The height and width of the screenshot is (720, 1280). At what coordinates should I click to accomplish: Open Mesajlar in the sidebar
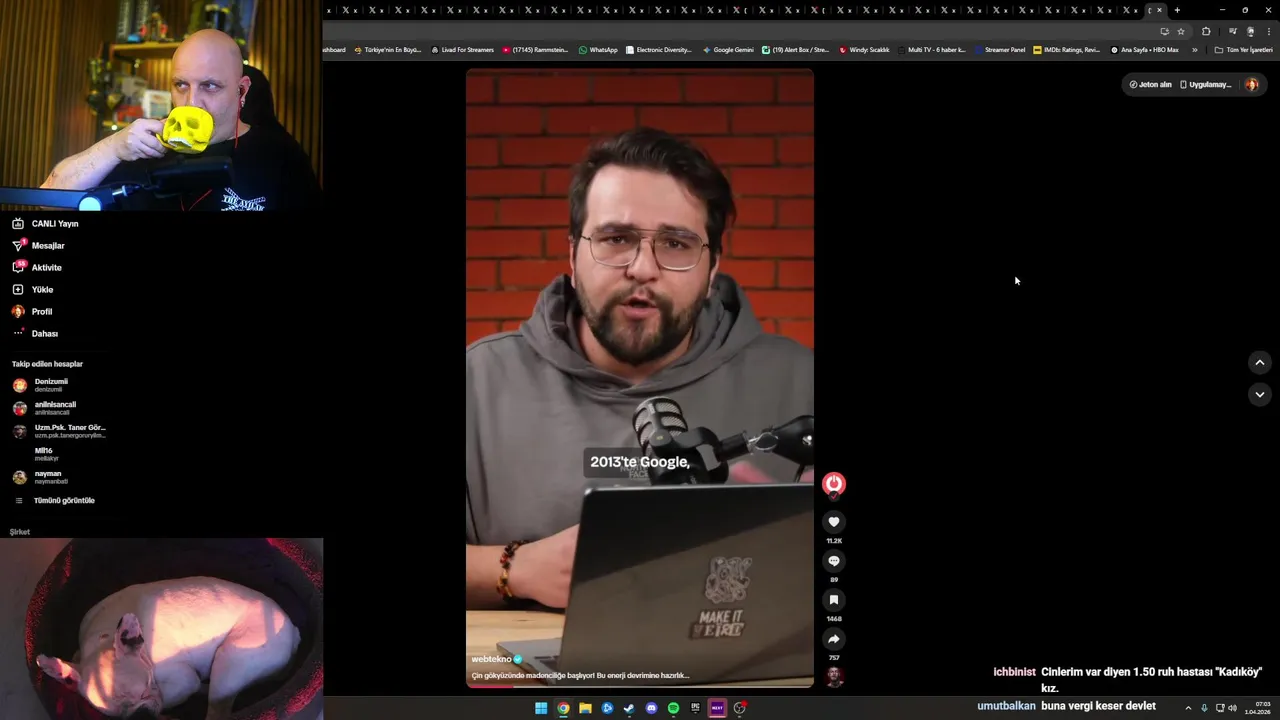tap(38, 246)
